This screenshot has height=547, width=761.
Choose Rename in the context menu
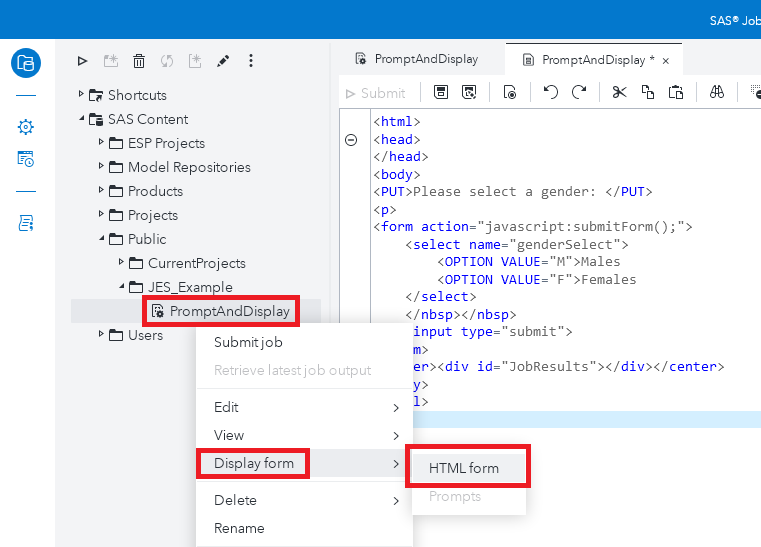[x=239, y=528]
